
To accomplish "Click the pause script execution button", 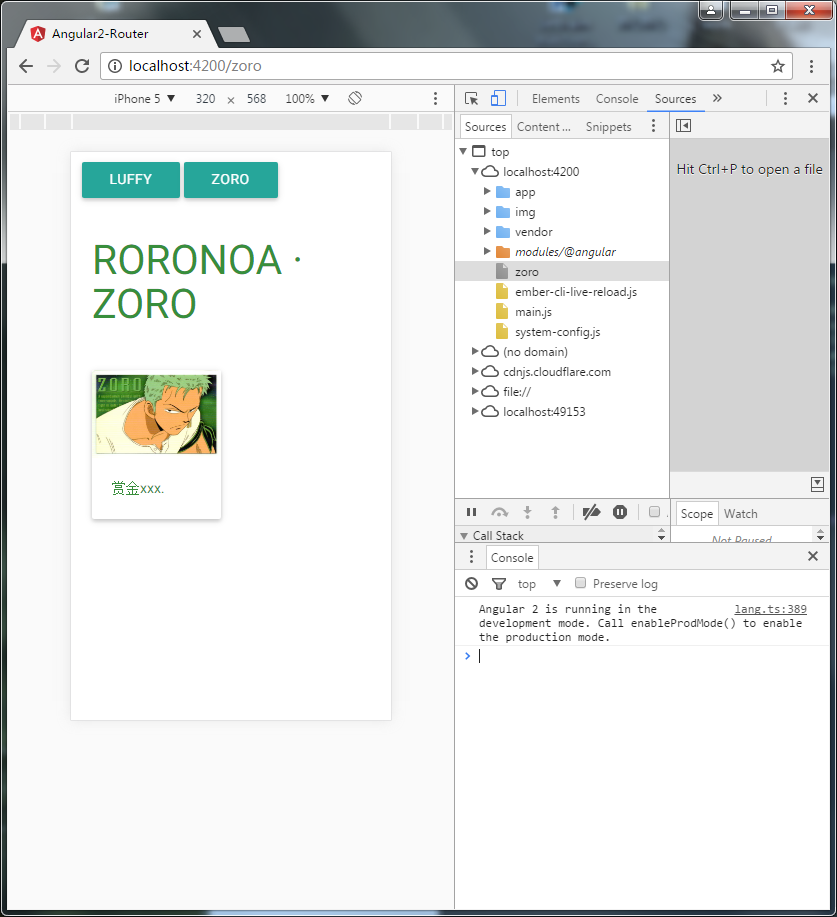I will click(471, 513).
